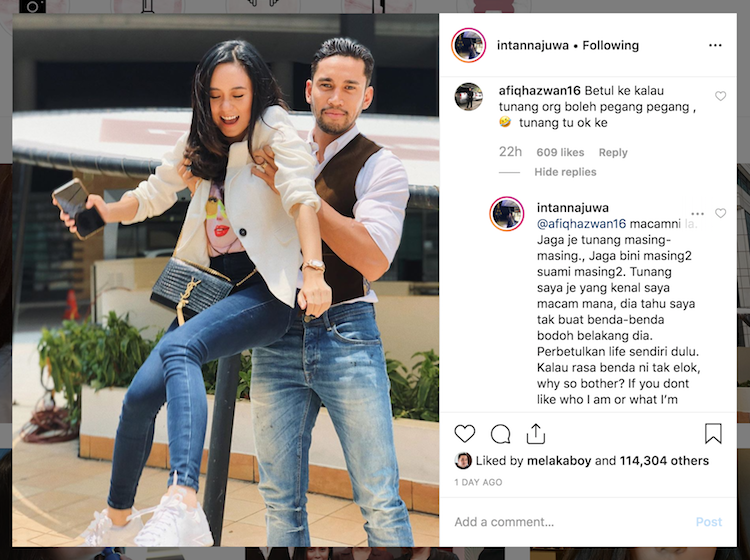Focus the Add a comment field
The image size is (750, 560).
point(569,522)
